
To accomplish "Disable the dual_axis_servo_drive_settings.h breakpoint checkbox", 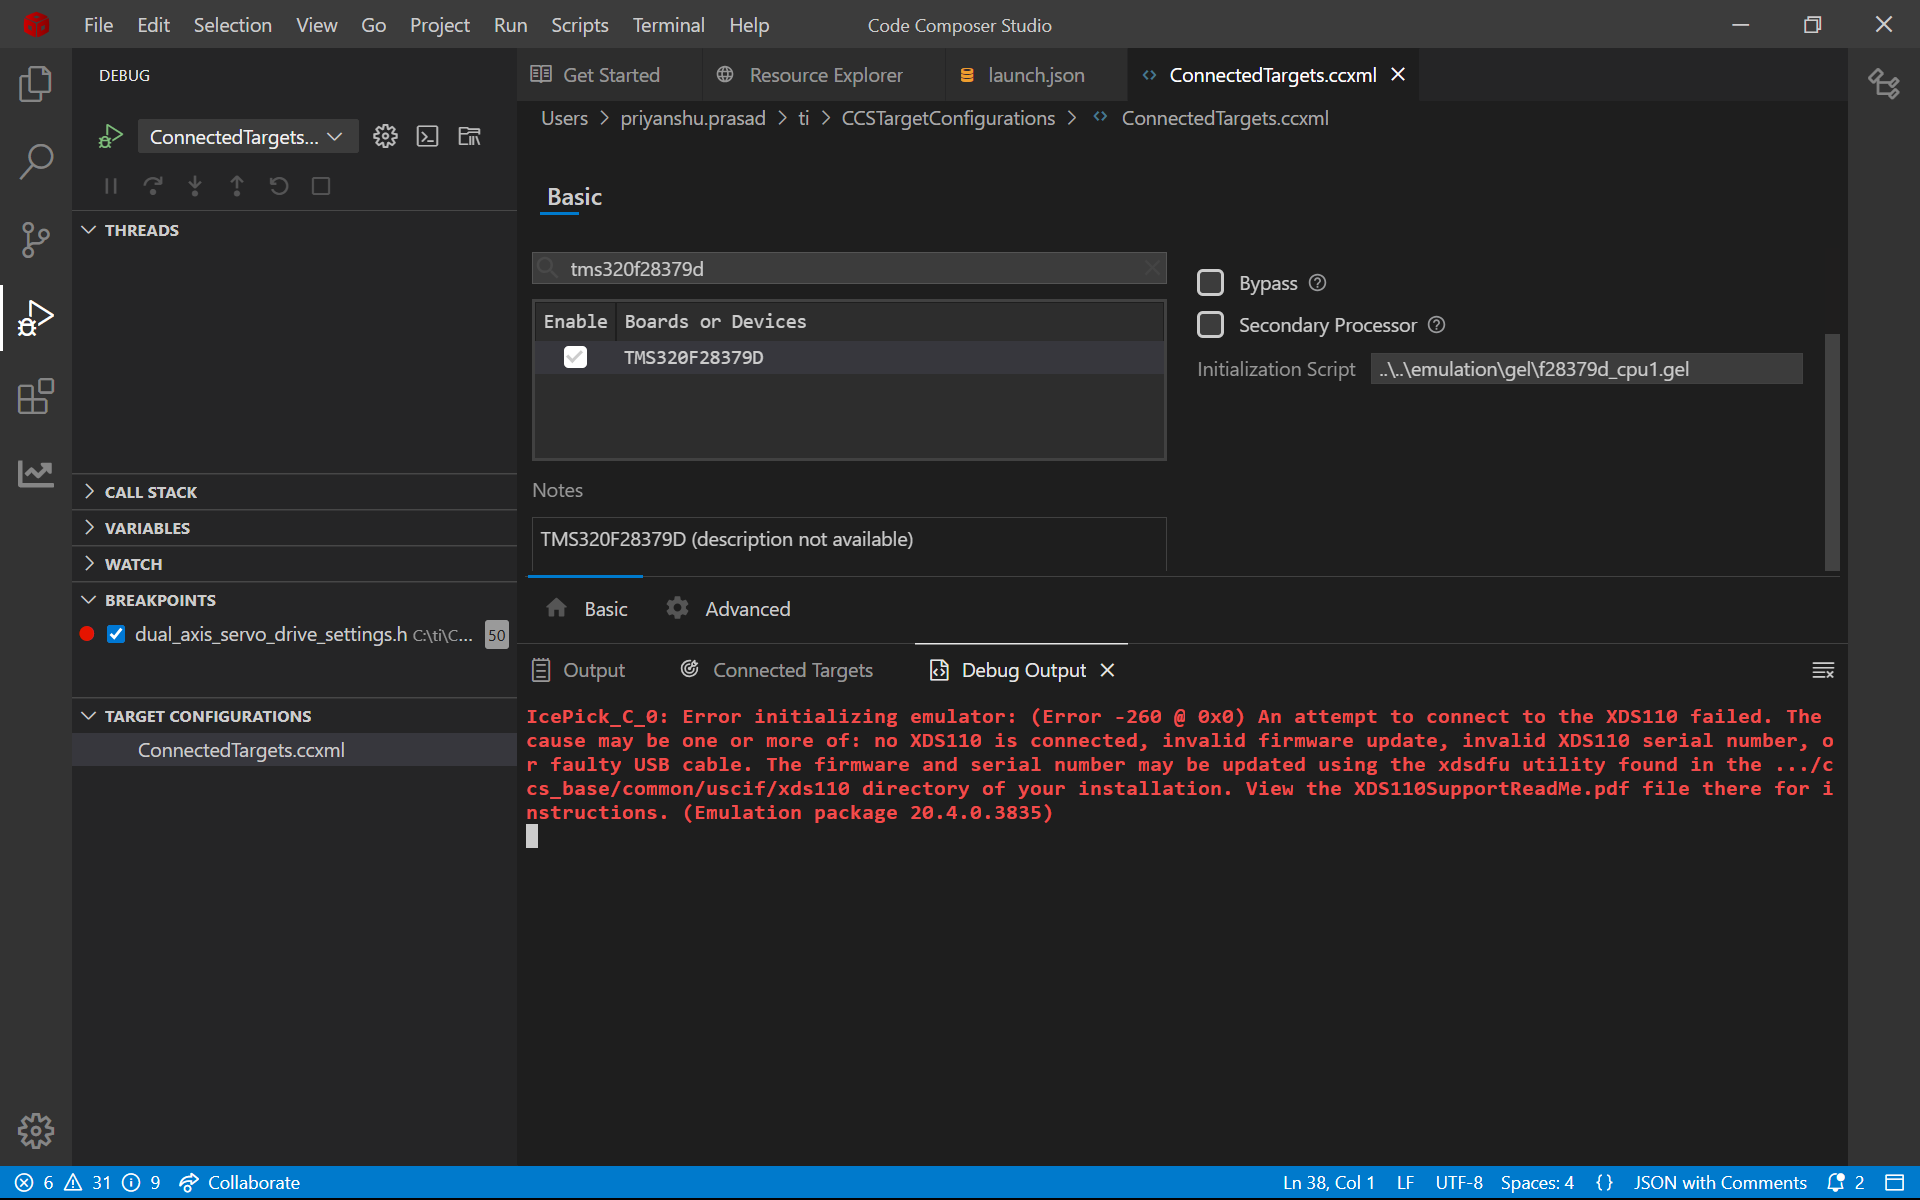I will (116, 634).
